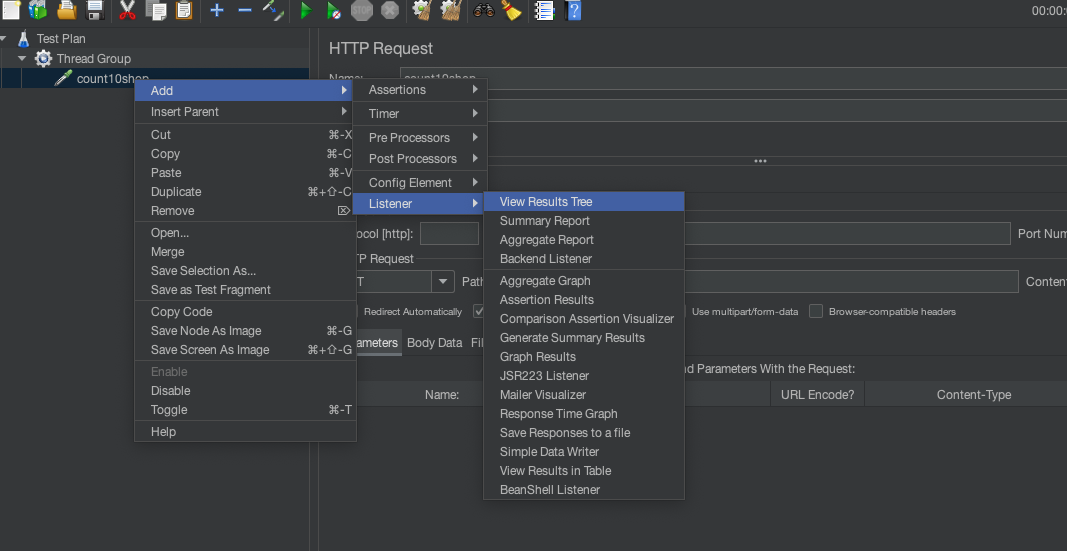The width and height of the screenshot is (1067, 551).
Task: Choose View Results in Table
Action: (584, 471)
